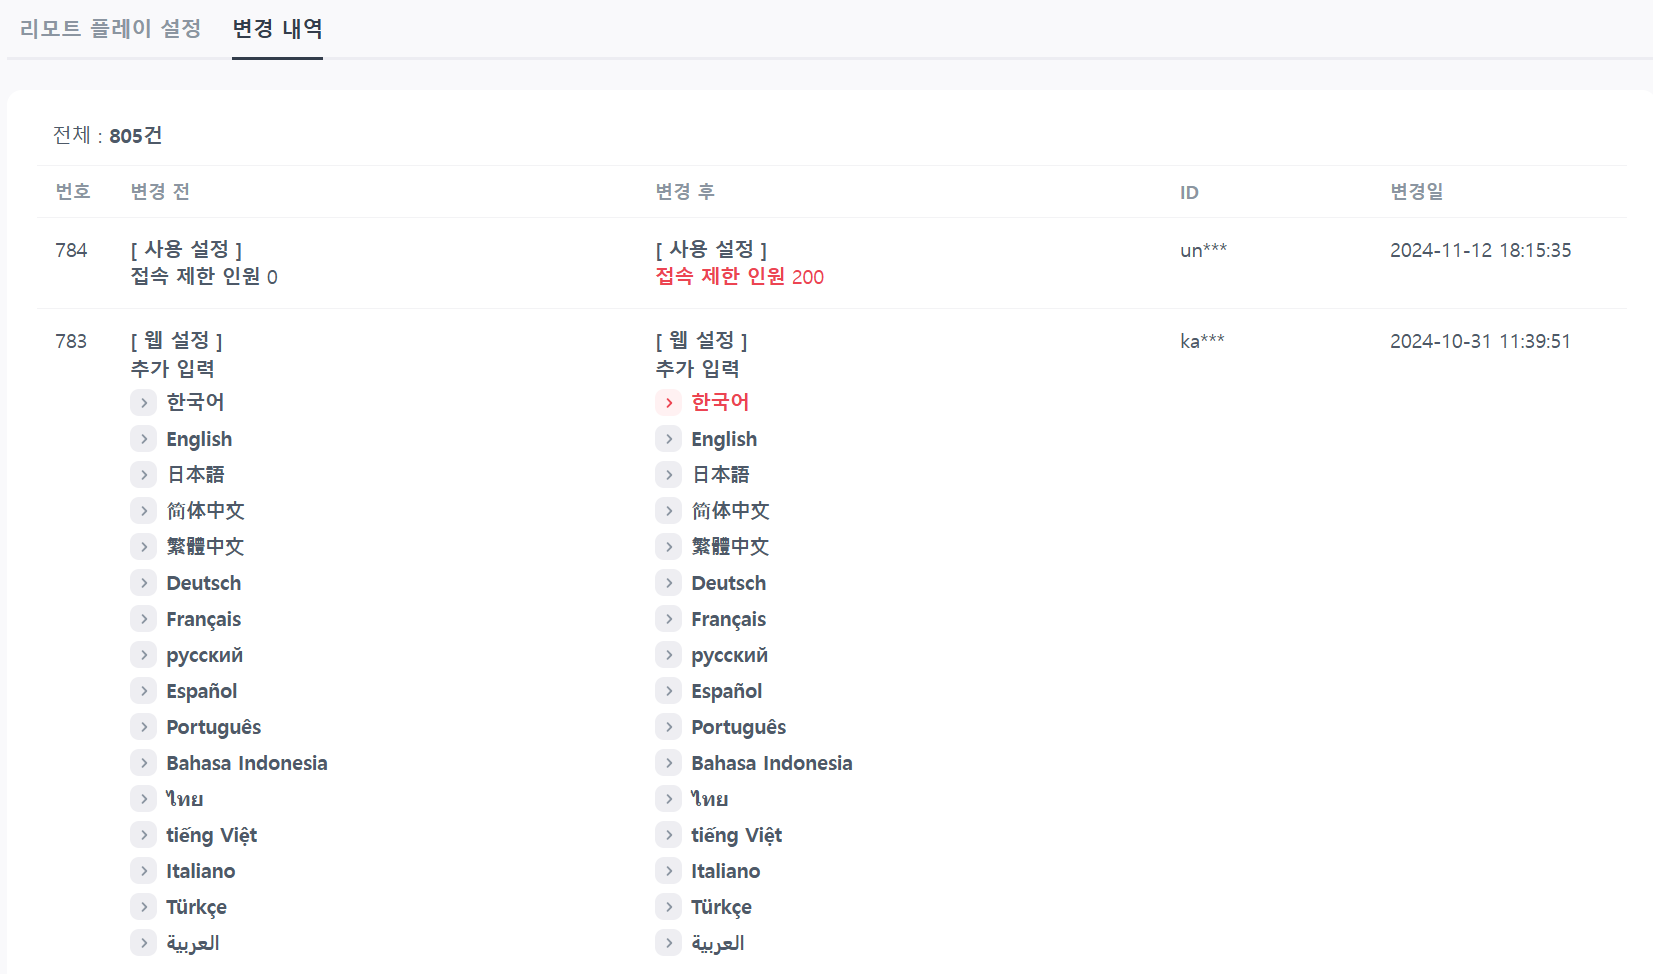Image resolution: width=1653 pixels, height=974 pixels.
Task: Switch to 리모트 플레이 설정 tab
Action: 110,29
